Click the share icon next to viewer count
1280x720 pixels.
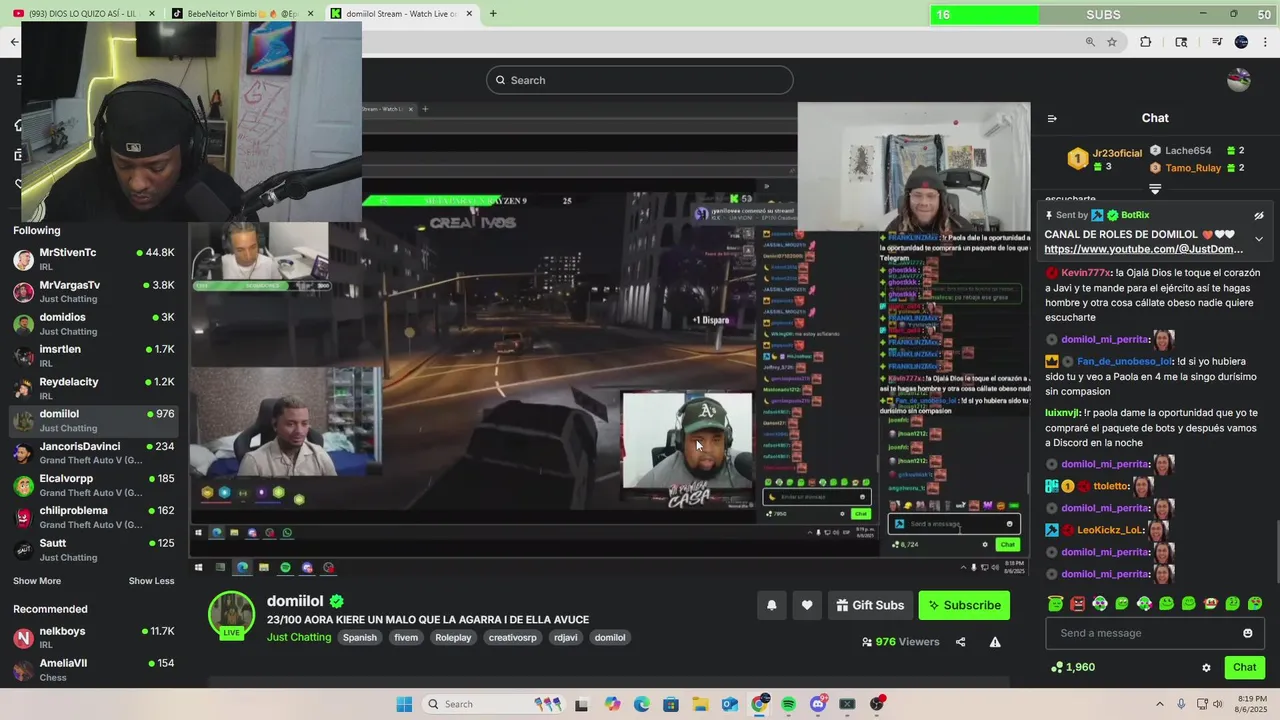click(x=960, y=642)
